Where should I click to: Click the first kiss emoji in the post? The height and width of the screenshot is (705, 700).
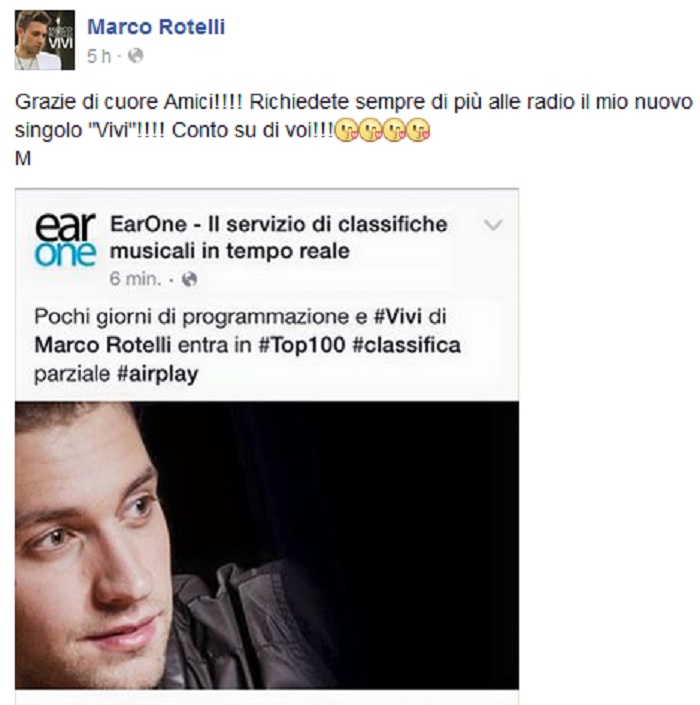(x=347, y=130)
